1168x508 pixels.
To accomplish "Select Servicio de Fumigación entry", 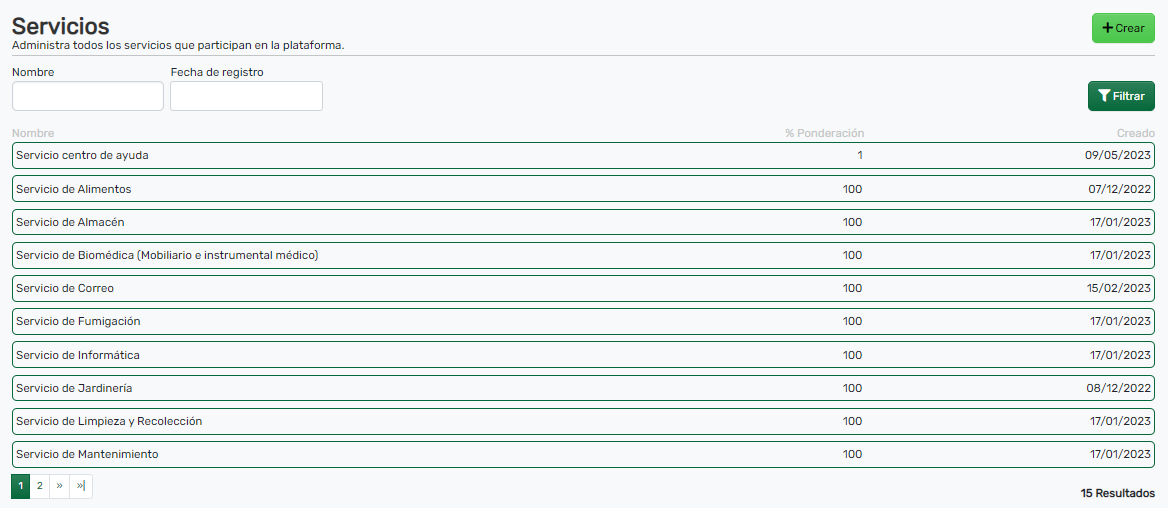I will [79, 321].
